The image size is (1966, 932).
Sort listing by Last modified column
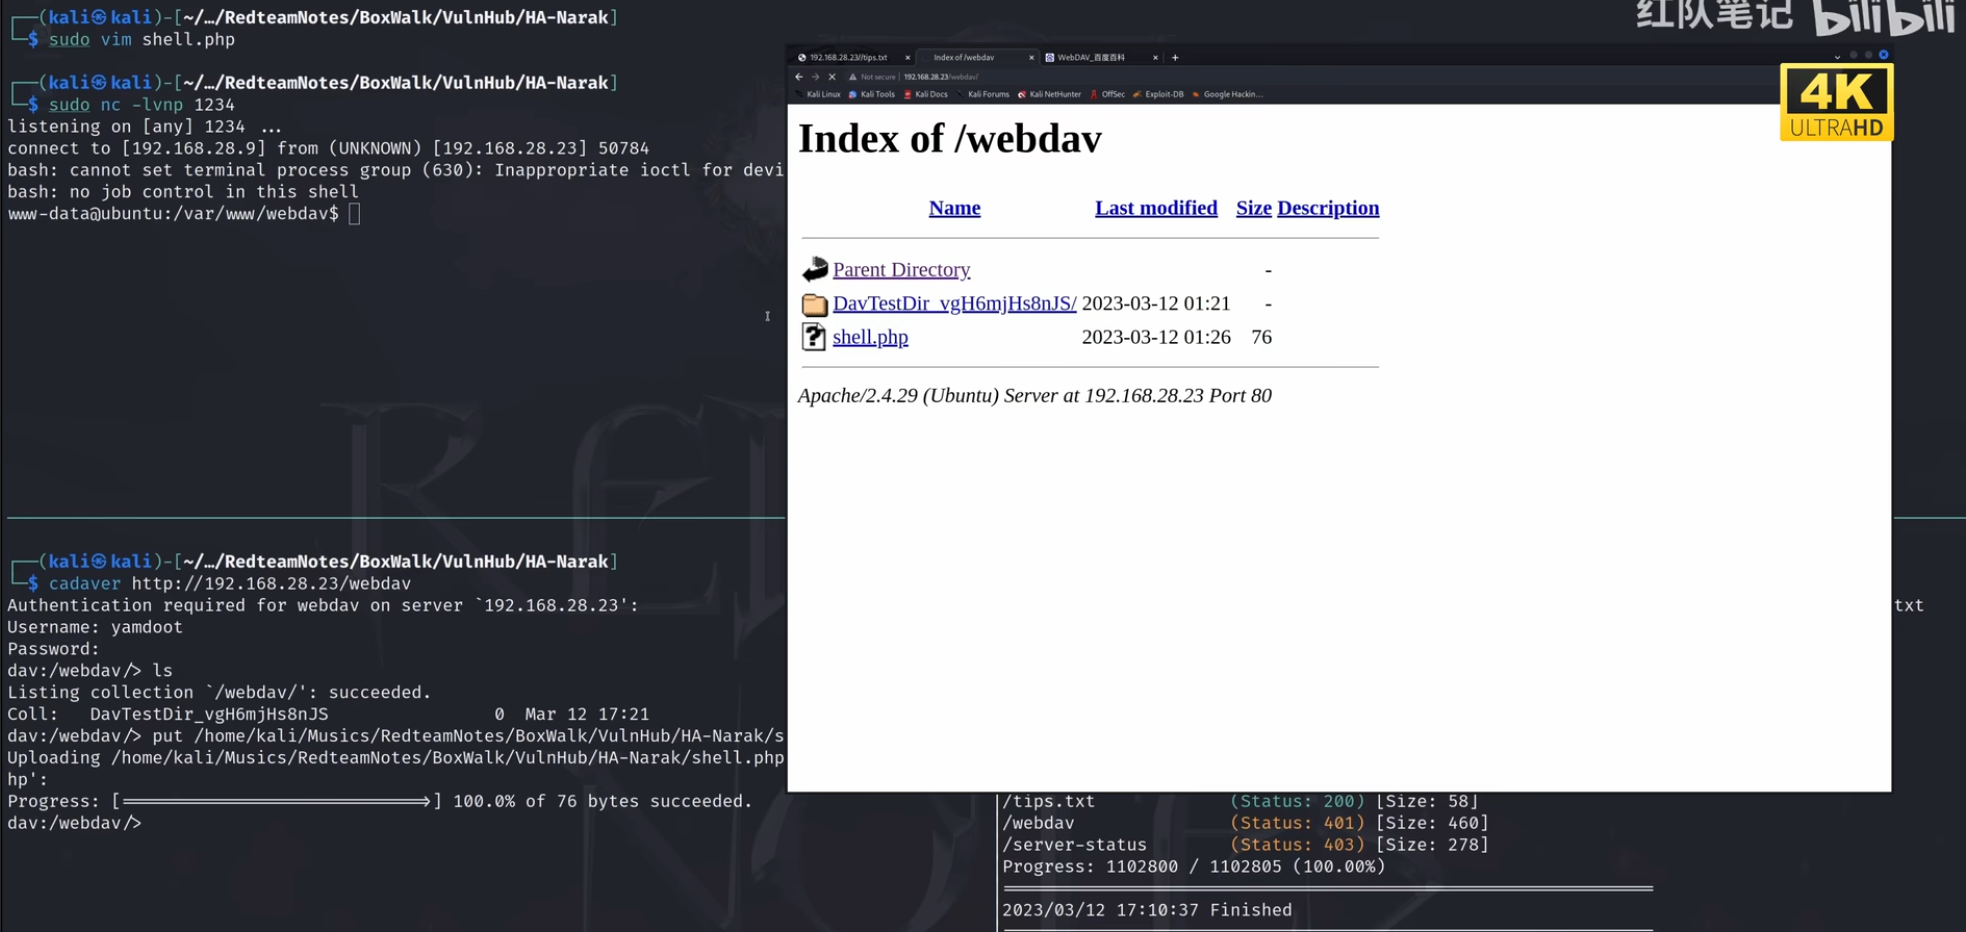[1156, 208]
